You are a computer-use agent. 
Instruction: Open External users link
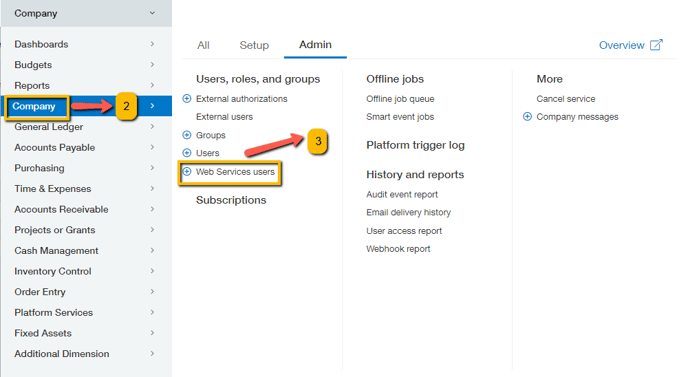224,117
